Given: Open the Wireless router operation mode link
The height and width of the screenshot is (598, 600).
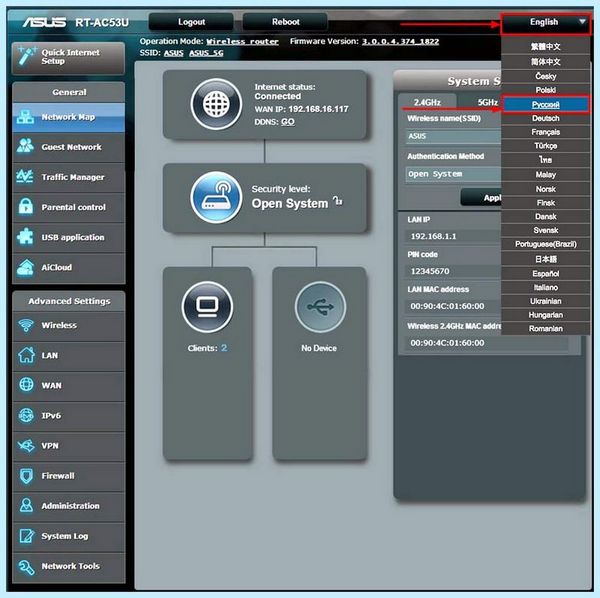Looking at the screenshot, I should [x=242, y=42].
